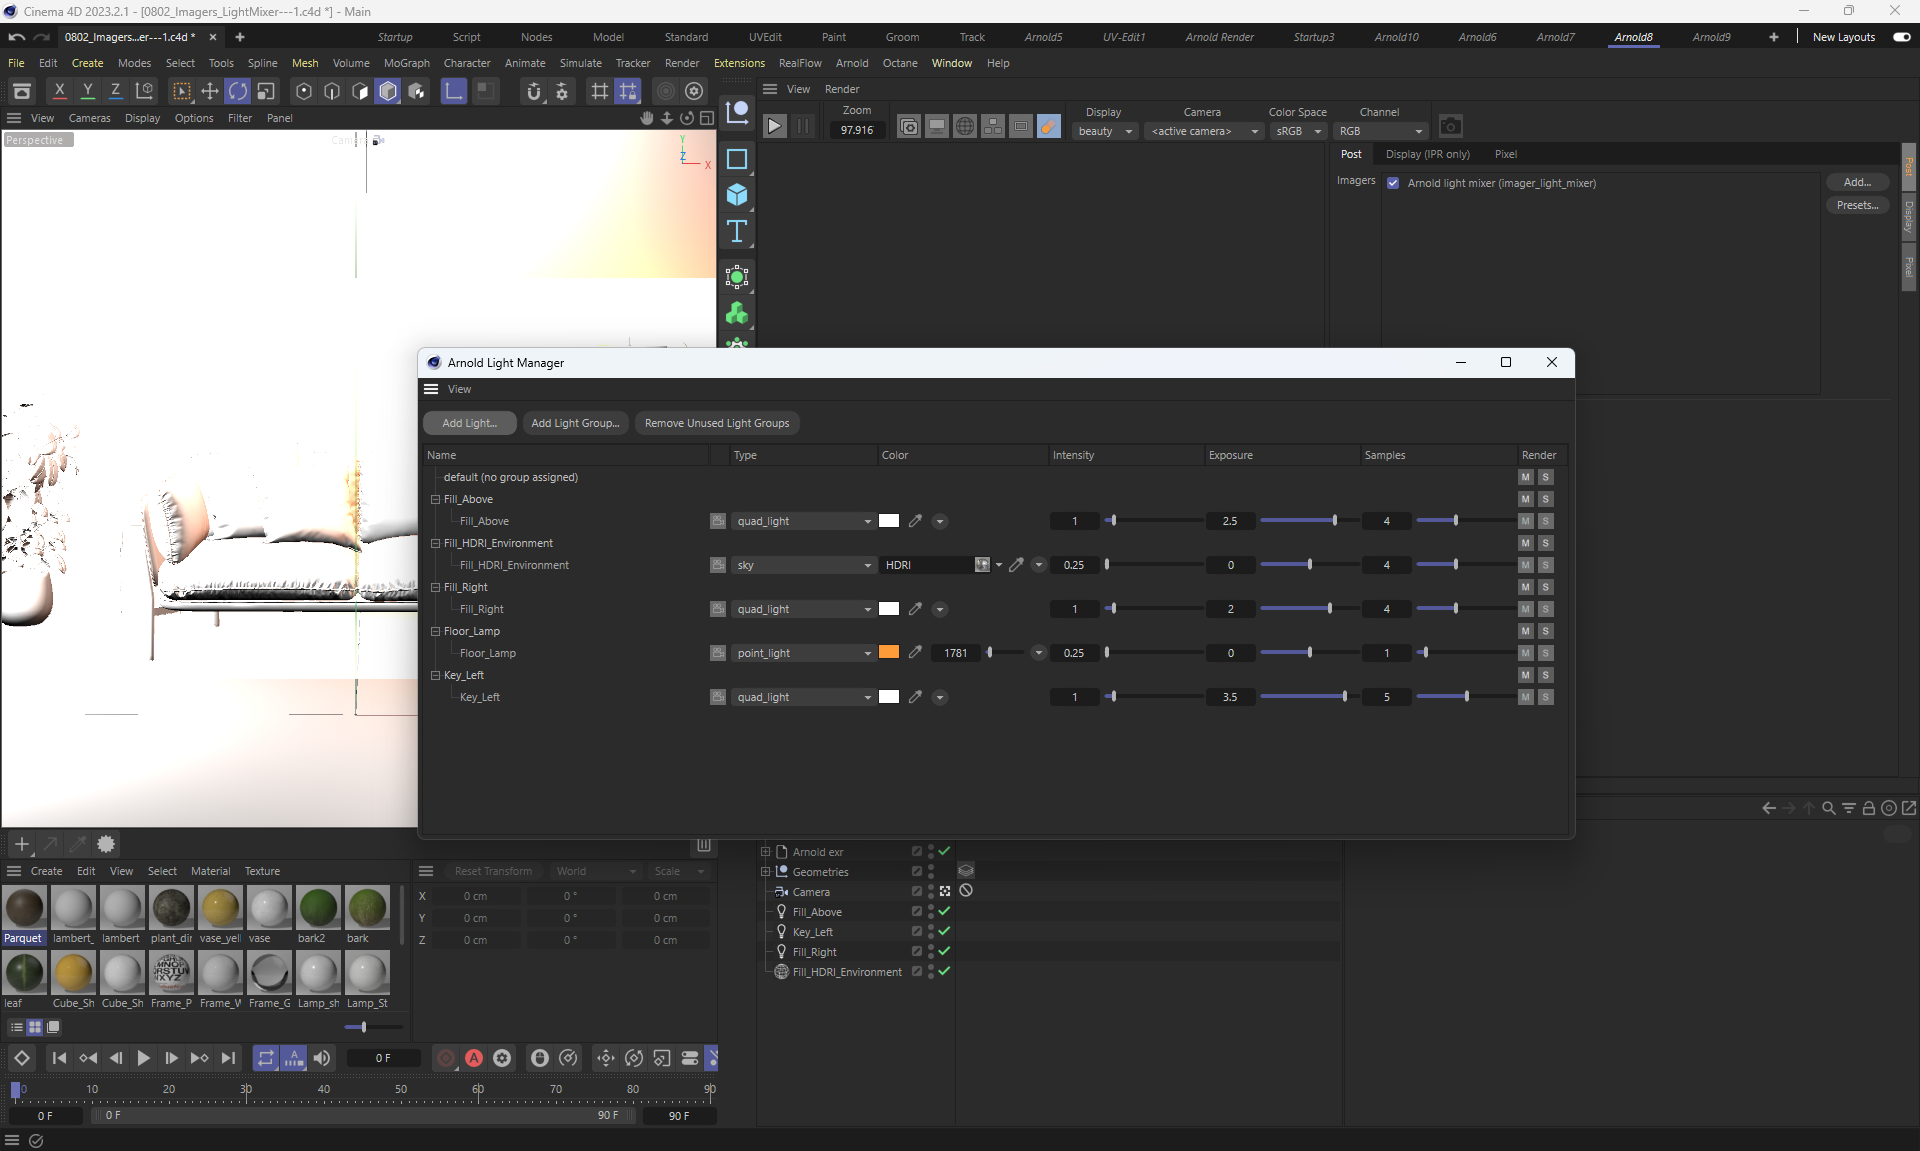This screenshot has height=1151, width=1920.
Task: Select the Cube primitive tool
Action: (x=737, y=195)
